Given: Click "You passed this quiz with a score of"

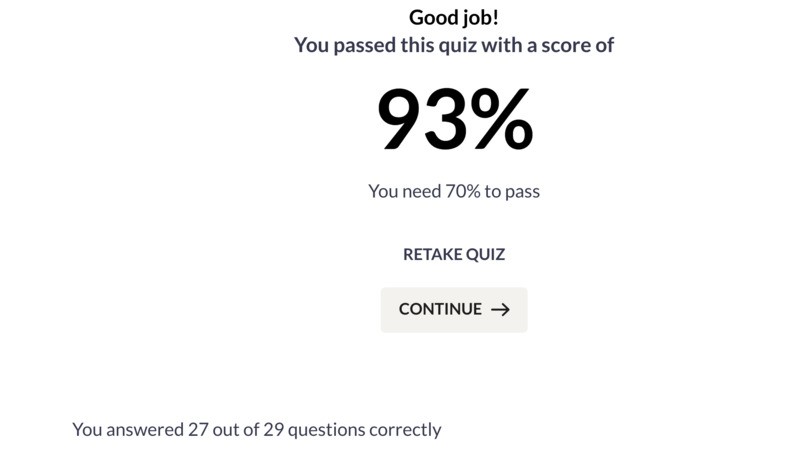Looking at the screenshot, I should tap(454, 45).
